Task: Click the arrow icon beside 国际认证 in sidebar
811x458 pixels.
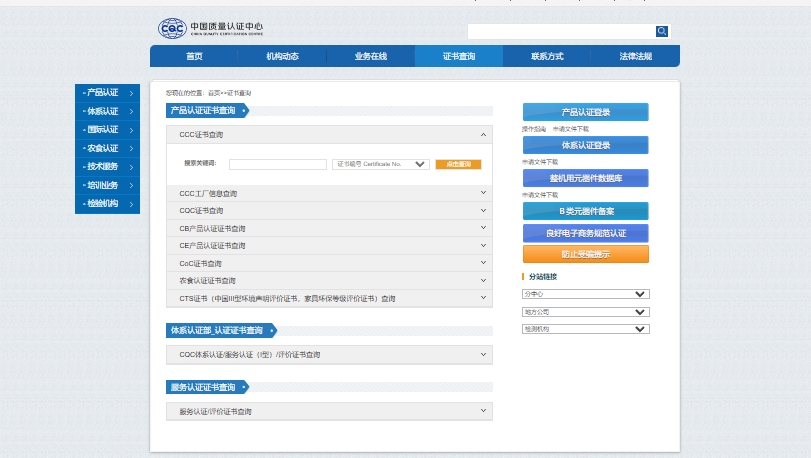Action: [x=131, y=130]
